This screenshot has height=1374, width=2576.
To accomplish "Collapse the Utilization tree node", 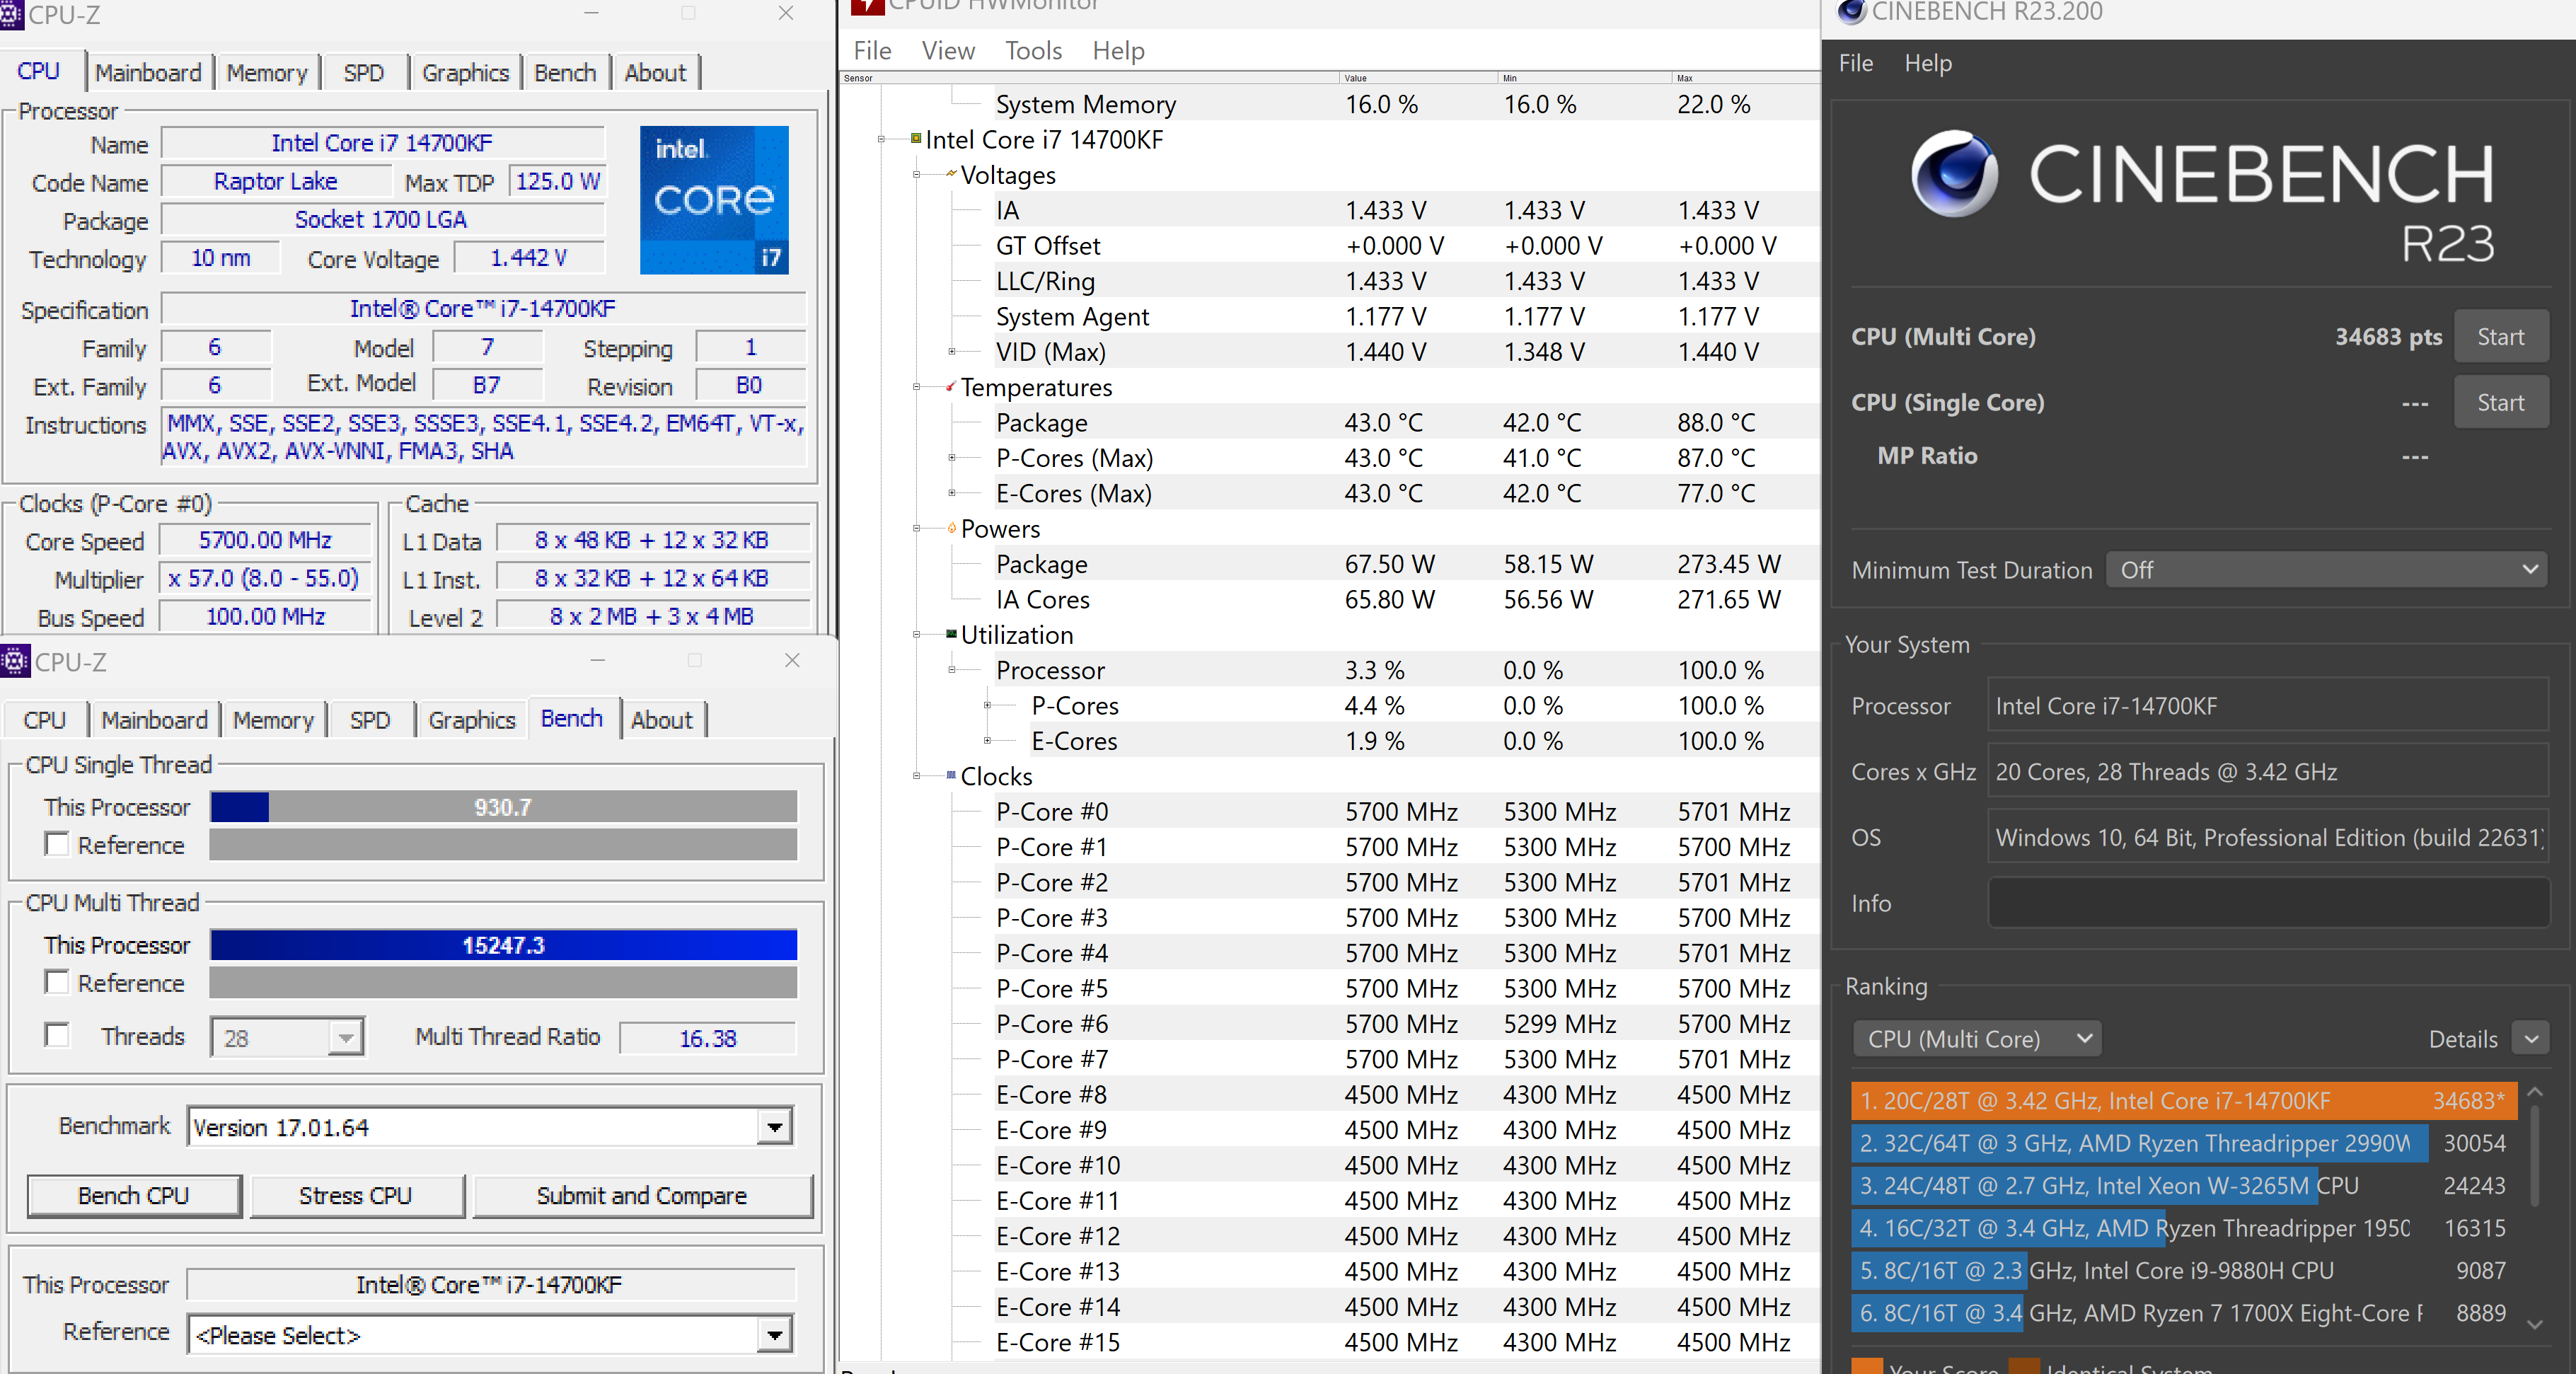I will tap(916, 634).
